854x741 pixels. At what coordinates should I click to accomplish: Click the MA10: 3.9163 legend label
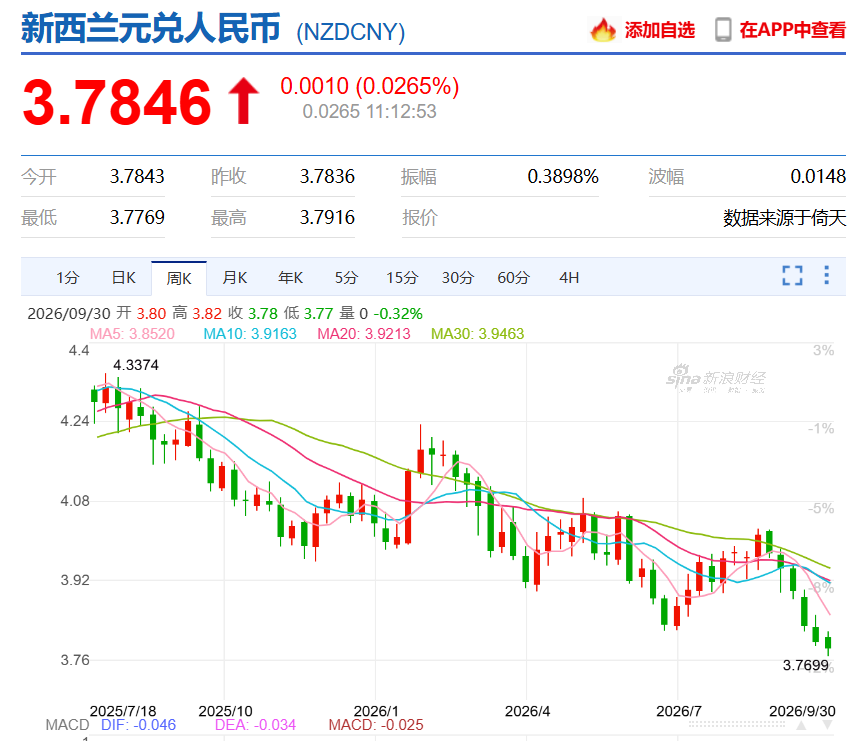coord(250,334)
